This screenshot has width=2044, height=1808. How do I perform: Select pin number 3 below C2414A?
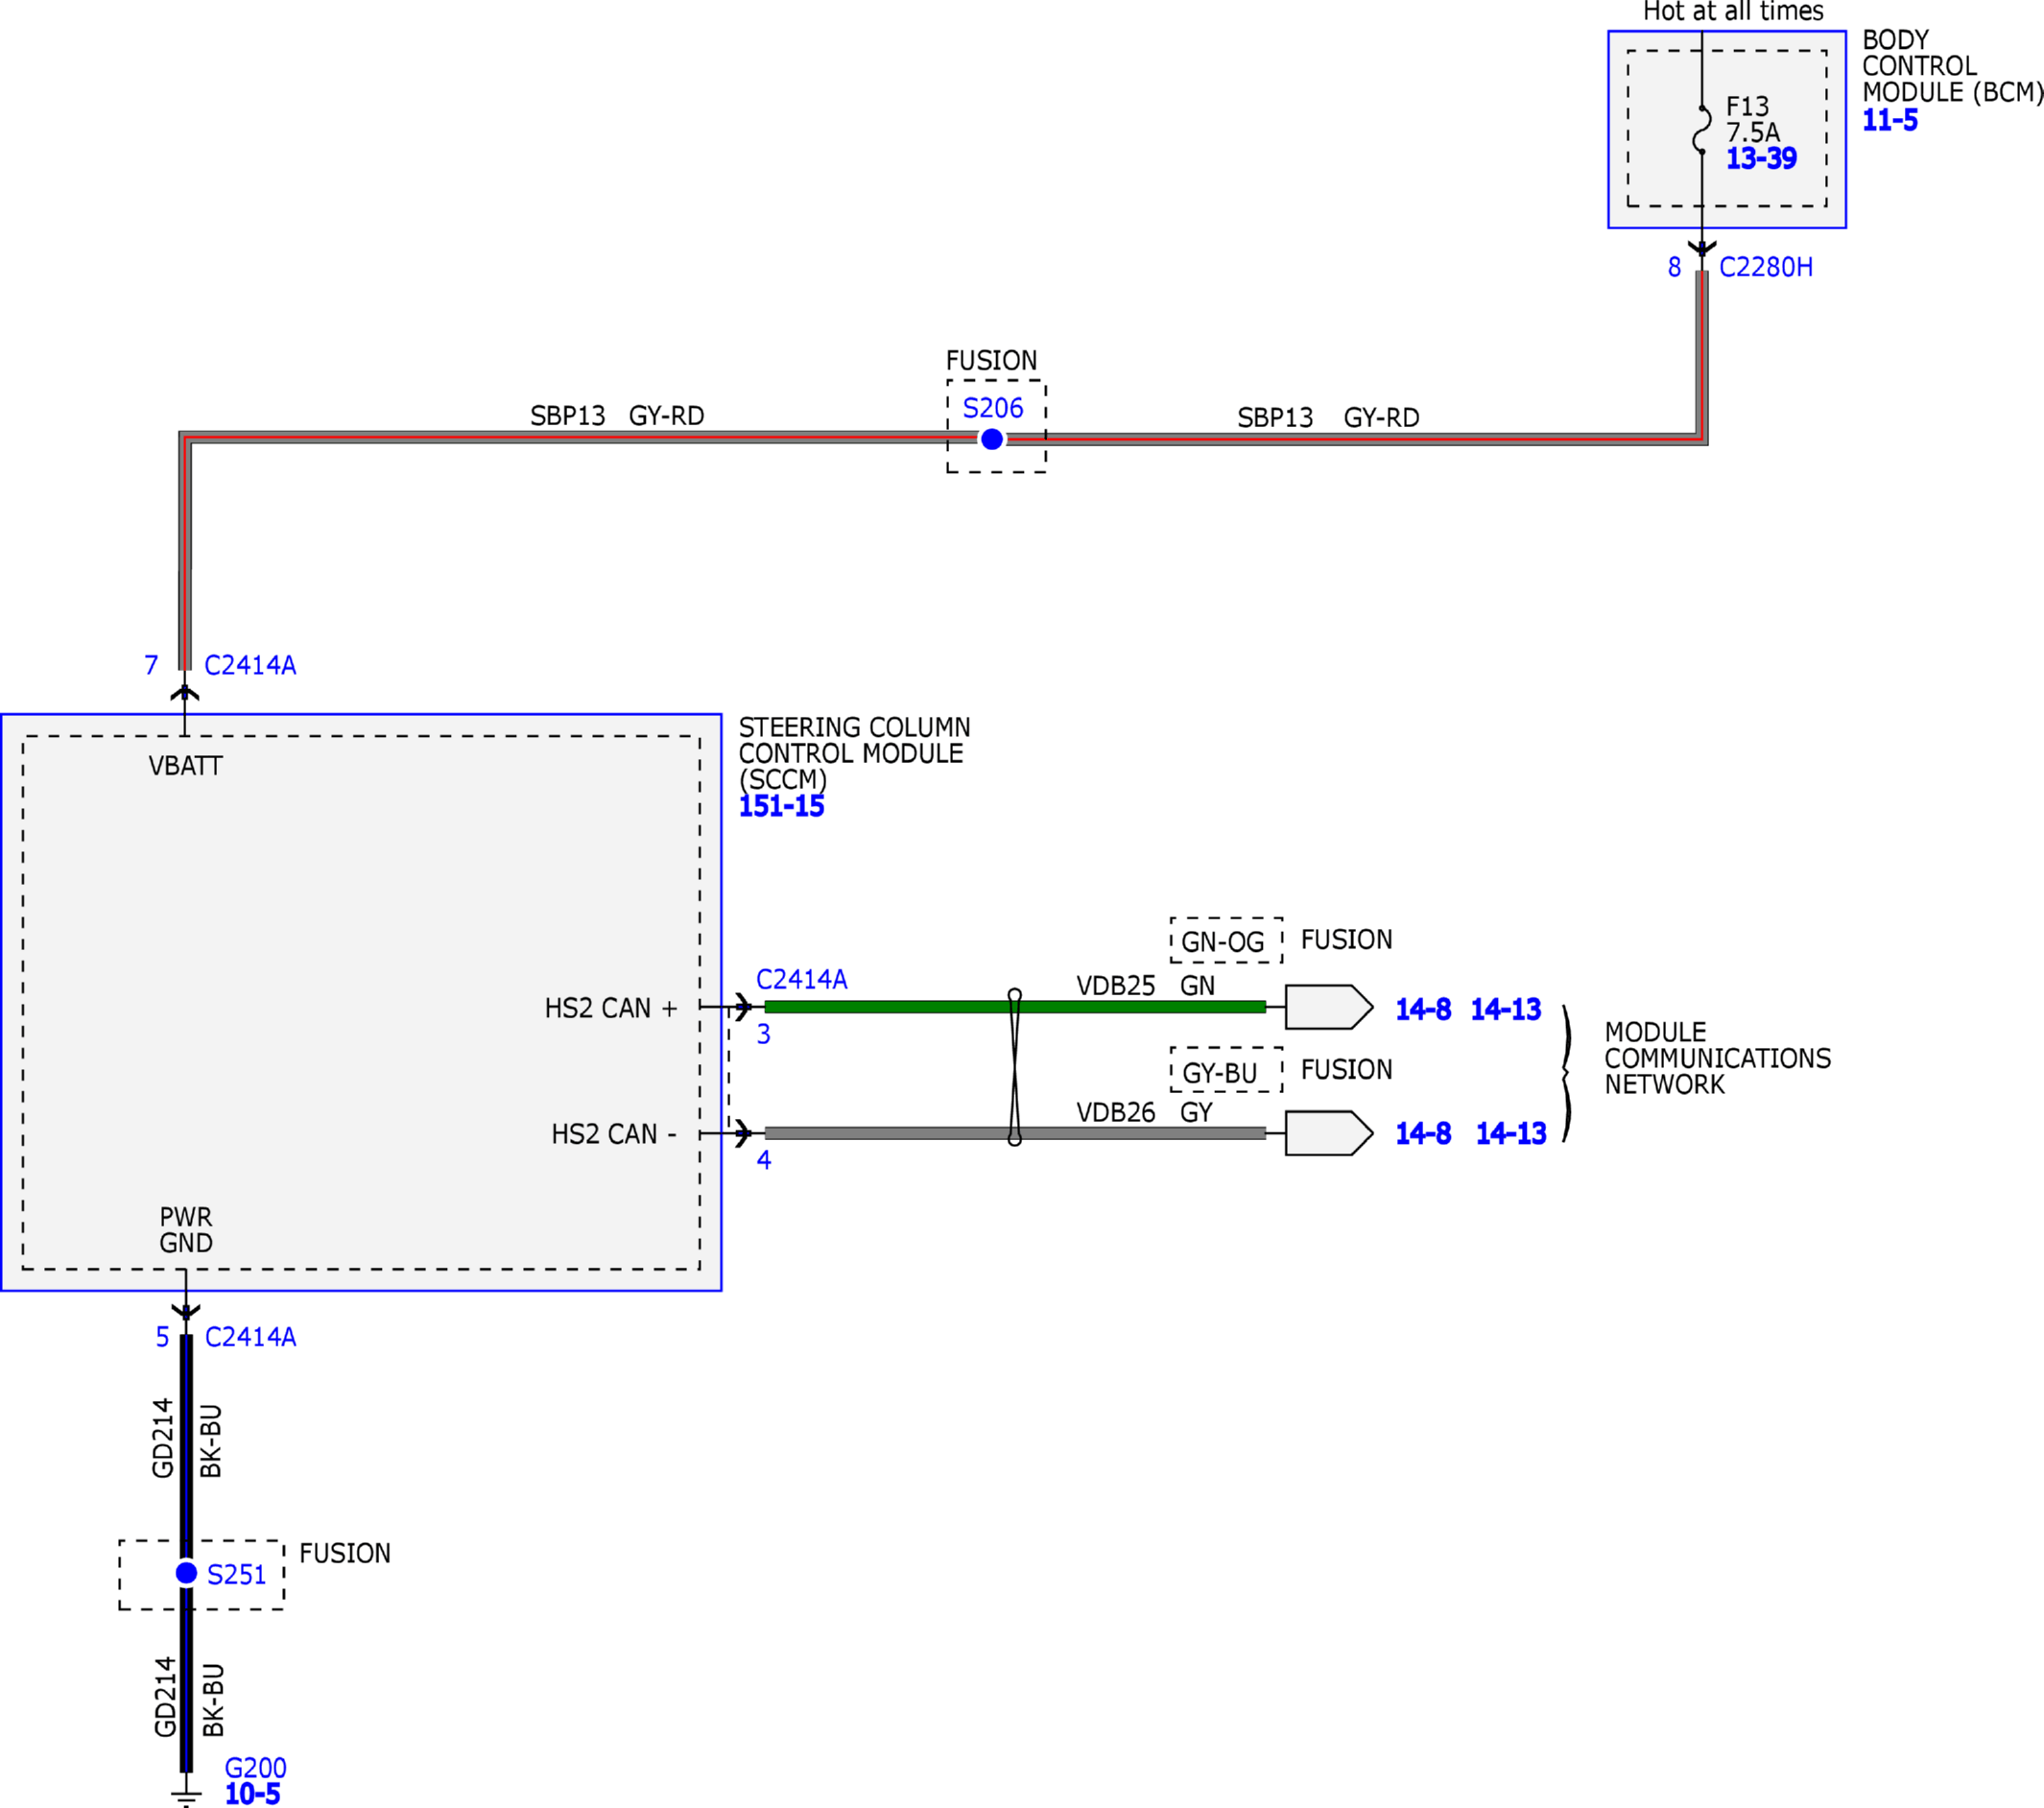763,1034
